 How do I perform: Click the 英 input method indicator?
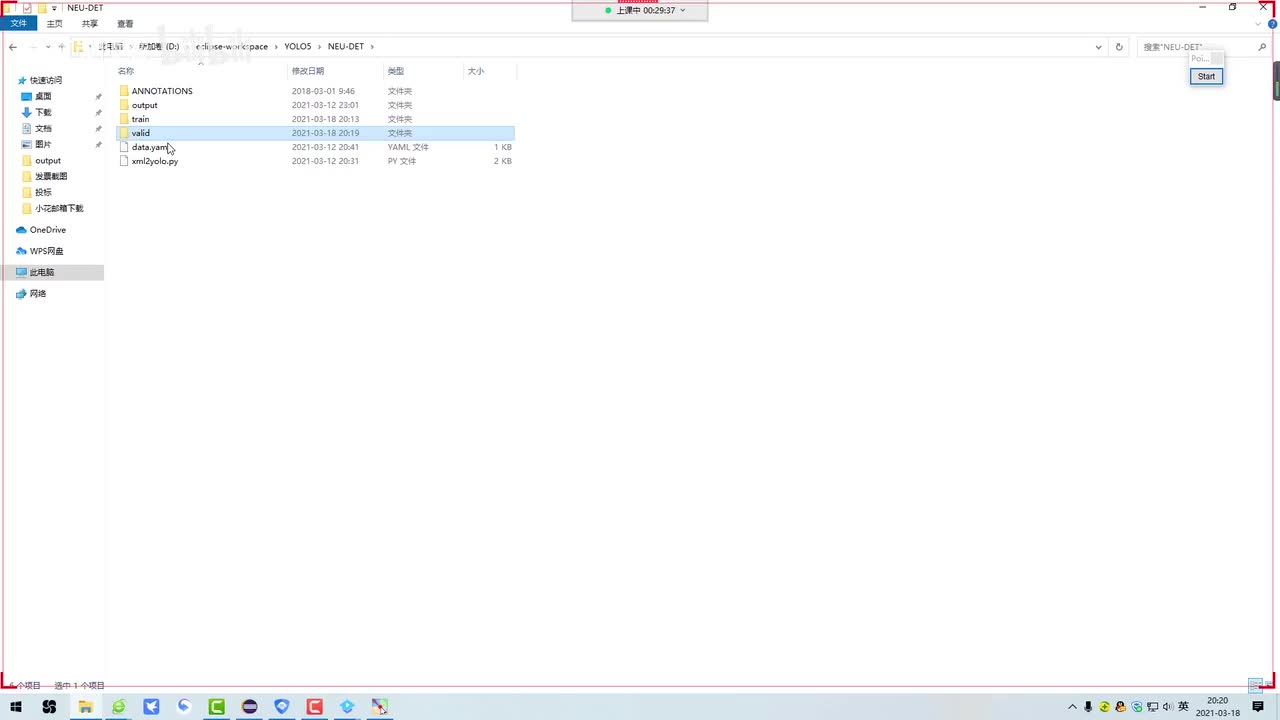click(1184, 707)
